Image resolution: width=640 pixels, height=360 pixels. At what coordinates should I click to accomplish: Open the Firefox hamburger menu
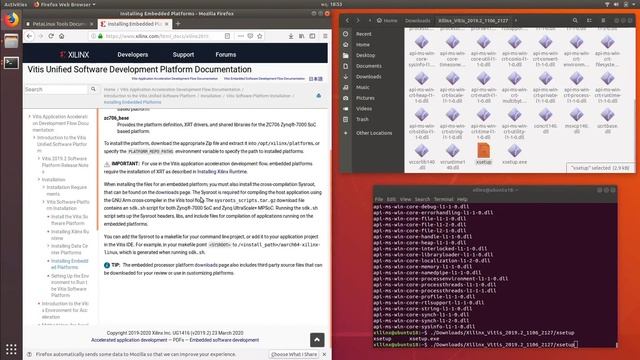pos(325,36)
